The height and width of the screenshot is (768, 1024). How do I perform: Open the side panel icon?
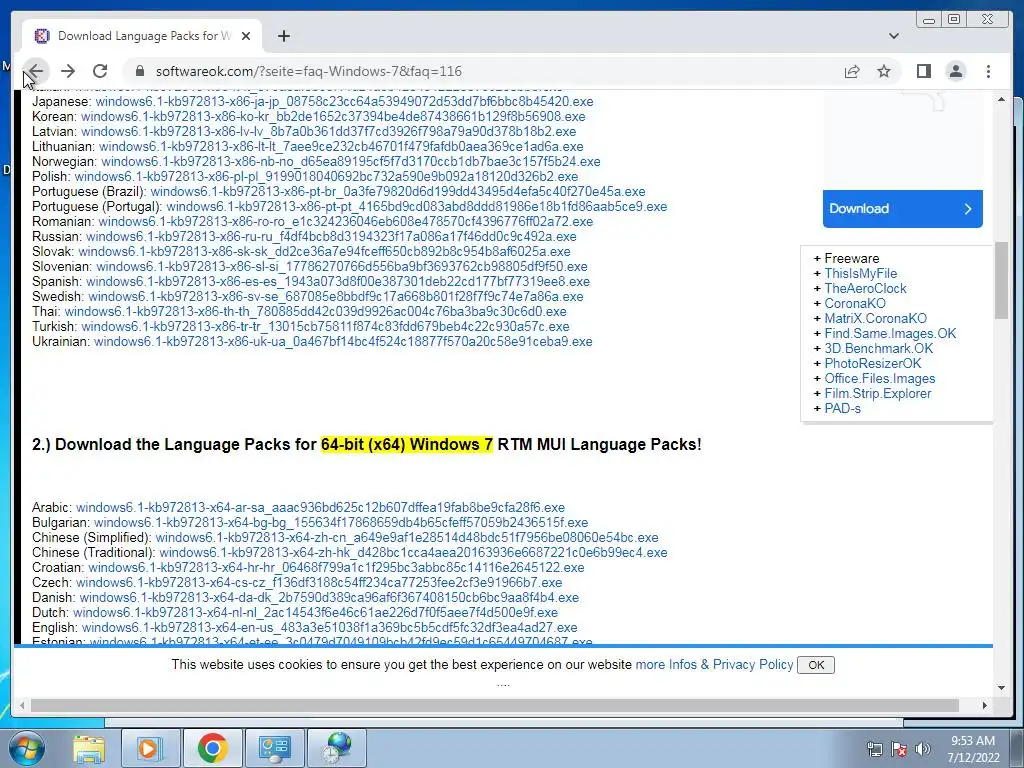[x=923, y=71]
